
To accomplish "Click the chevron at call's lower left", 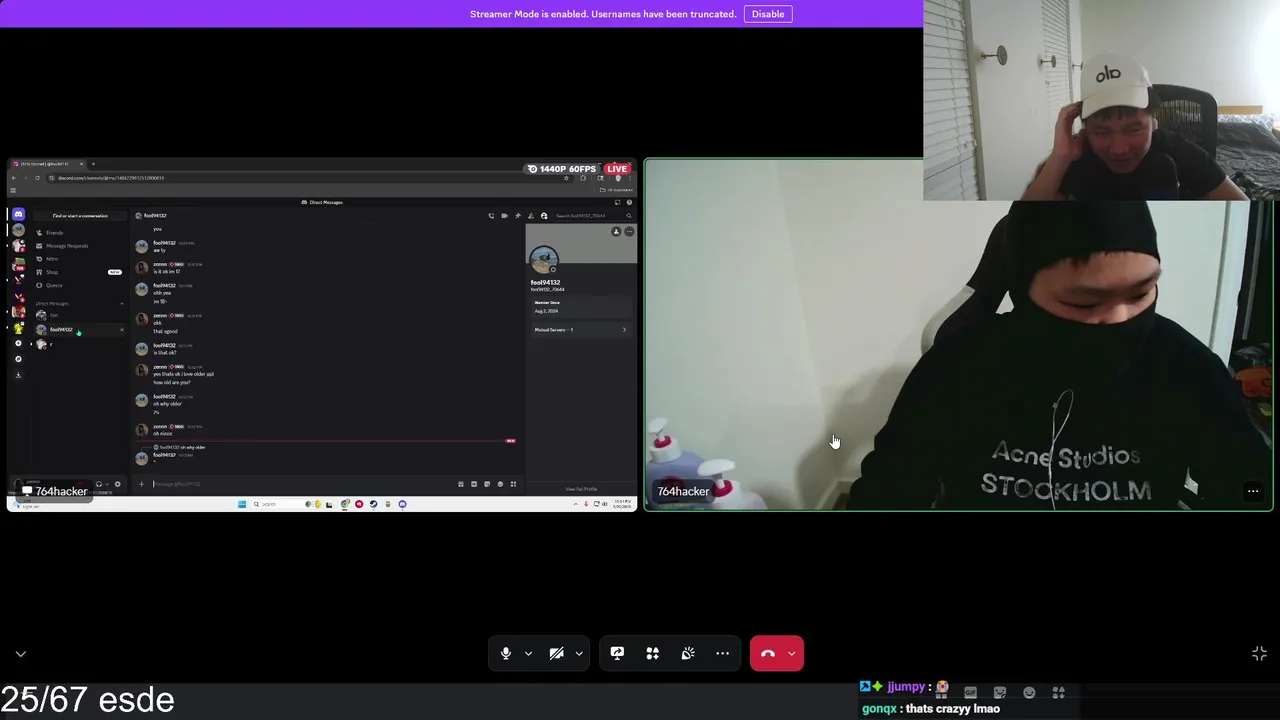I will pyautogui.click(x=21, y=653).
